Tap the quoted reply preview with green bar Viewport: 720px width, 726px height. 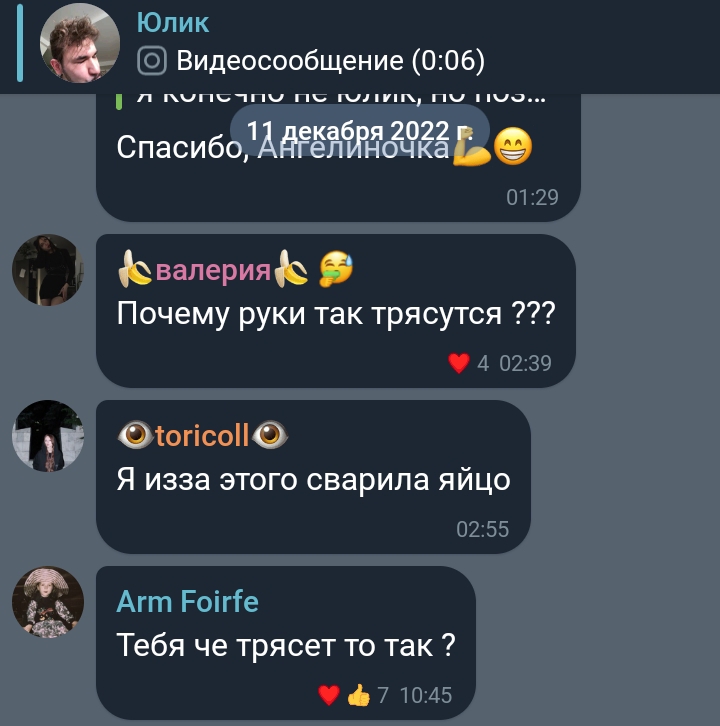pyautogui.click(x=332, y=99)
